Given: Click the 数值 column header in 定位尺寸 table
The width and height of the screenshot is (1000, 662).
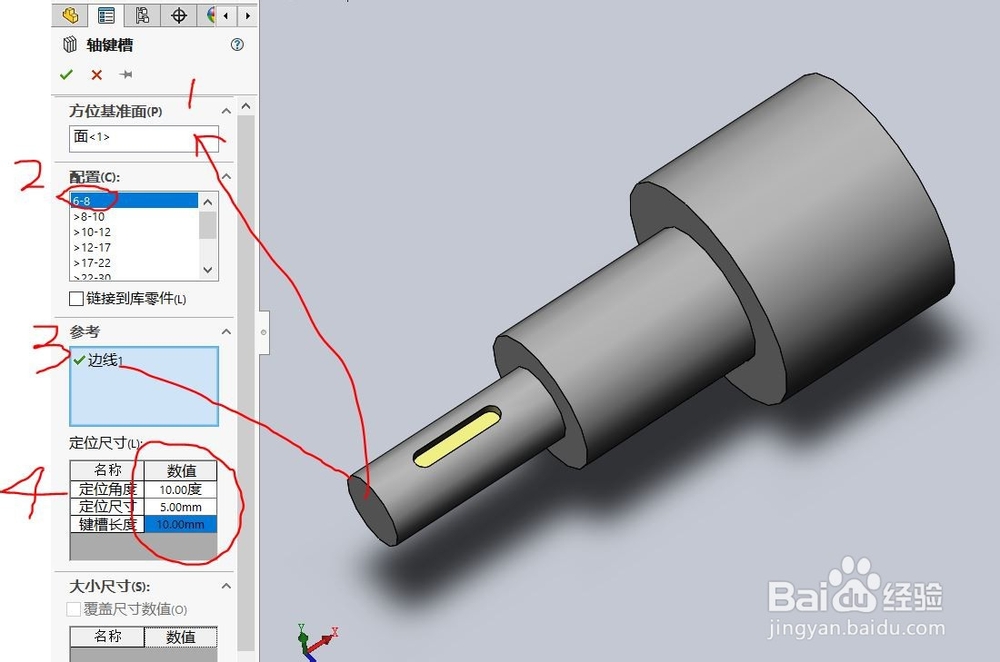Looking at the screenshot, I should [181, 471].
